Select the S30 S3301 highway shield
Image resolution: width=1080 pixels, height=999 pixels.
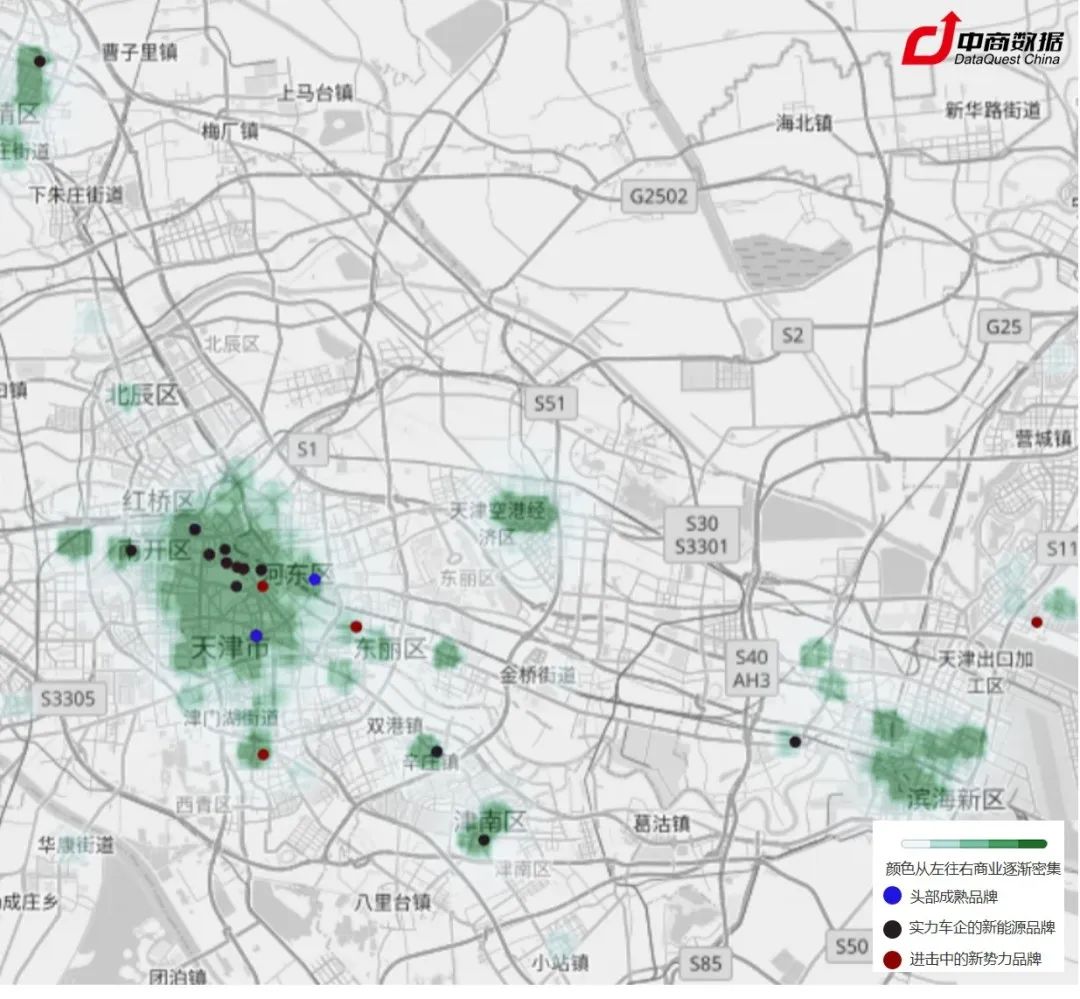[x=701, y=535]
